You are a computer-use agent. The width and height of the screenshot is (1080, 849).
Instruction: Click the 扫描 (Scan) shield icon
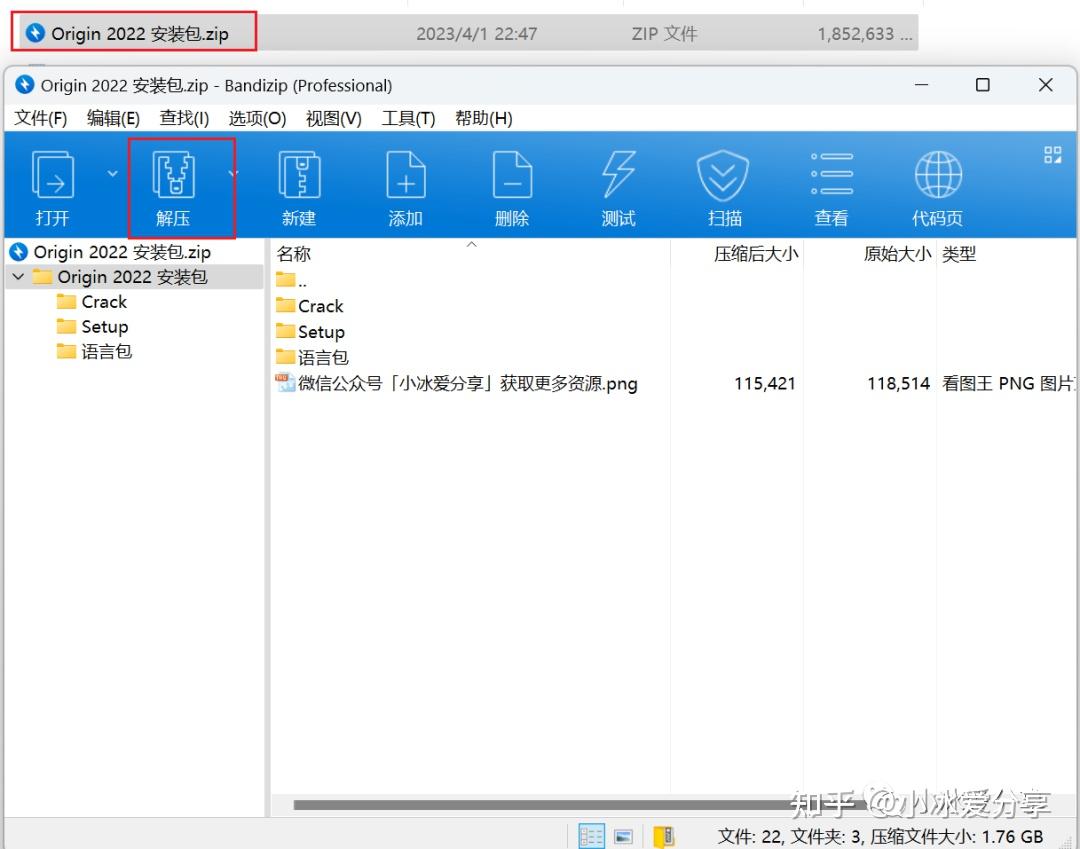coord(723,186)
